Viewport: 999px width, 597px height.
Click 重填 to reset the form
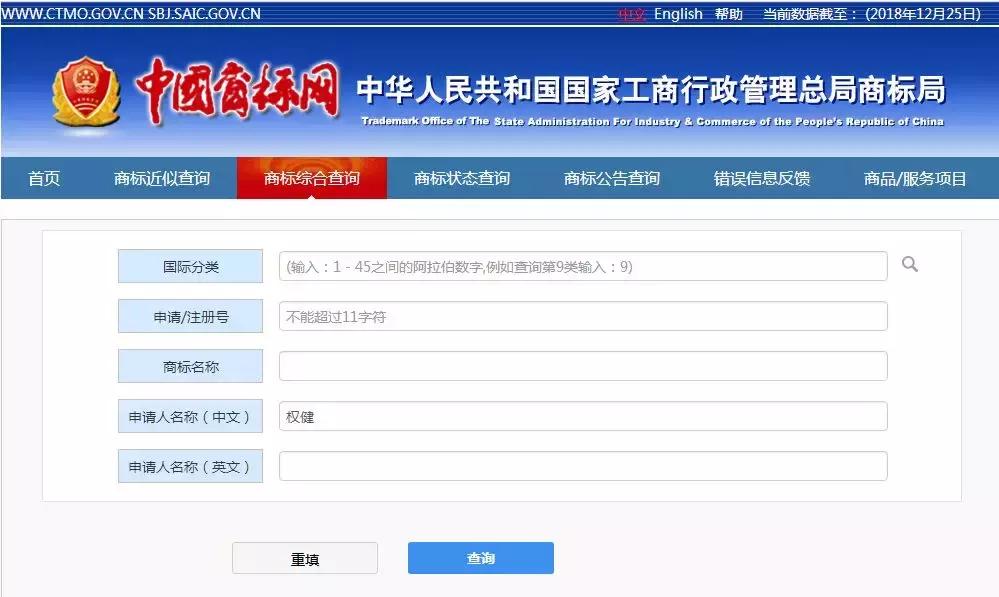click(304, 558)
